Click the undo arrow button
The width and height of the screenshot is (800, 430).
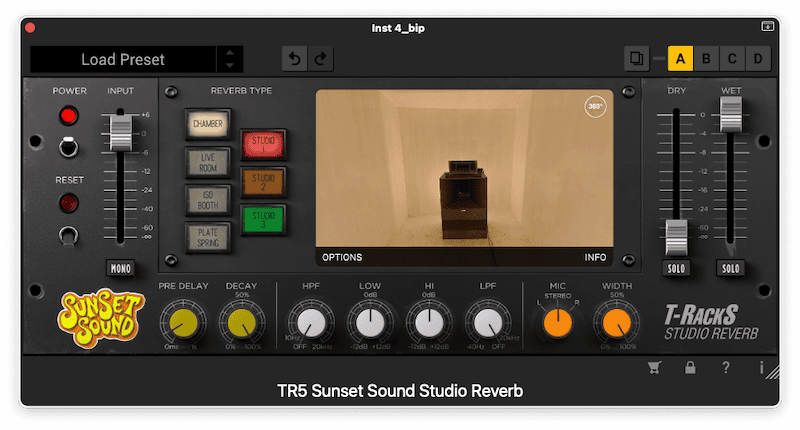pyautogui.click(x=294, y=59)
